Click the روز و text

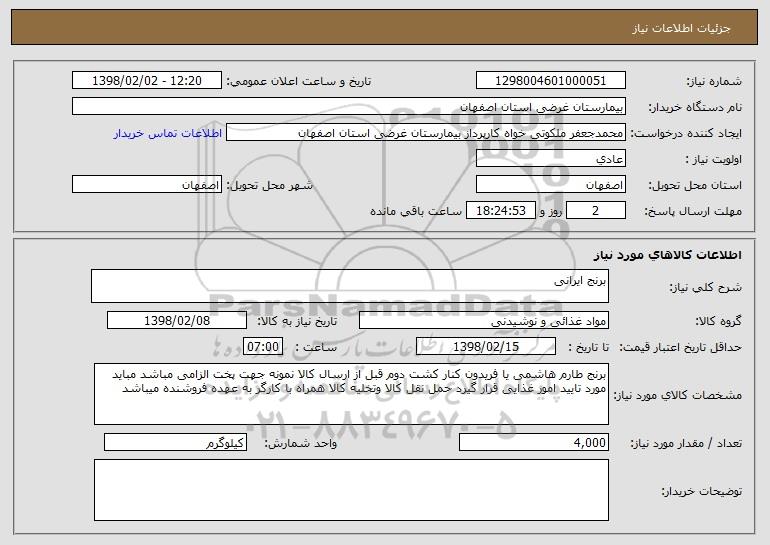550,211
